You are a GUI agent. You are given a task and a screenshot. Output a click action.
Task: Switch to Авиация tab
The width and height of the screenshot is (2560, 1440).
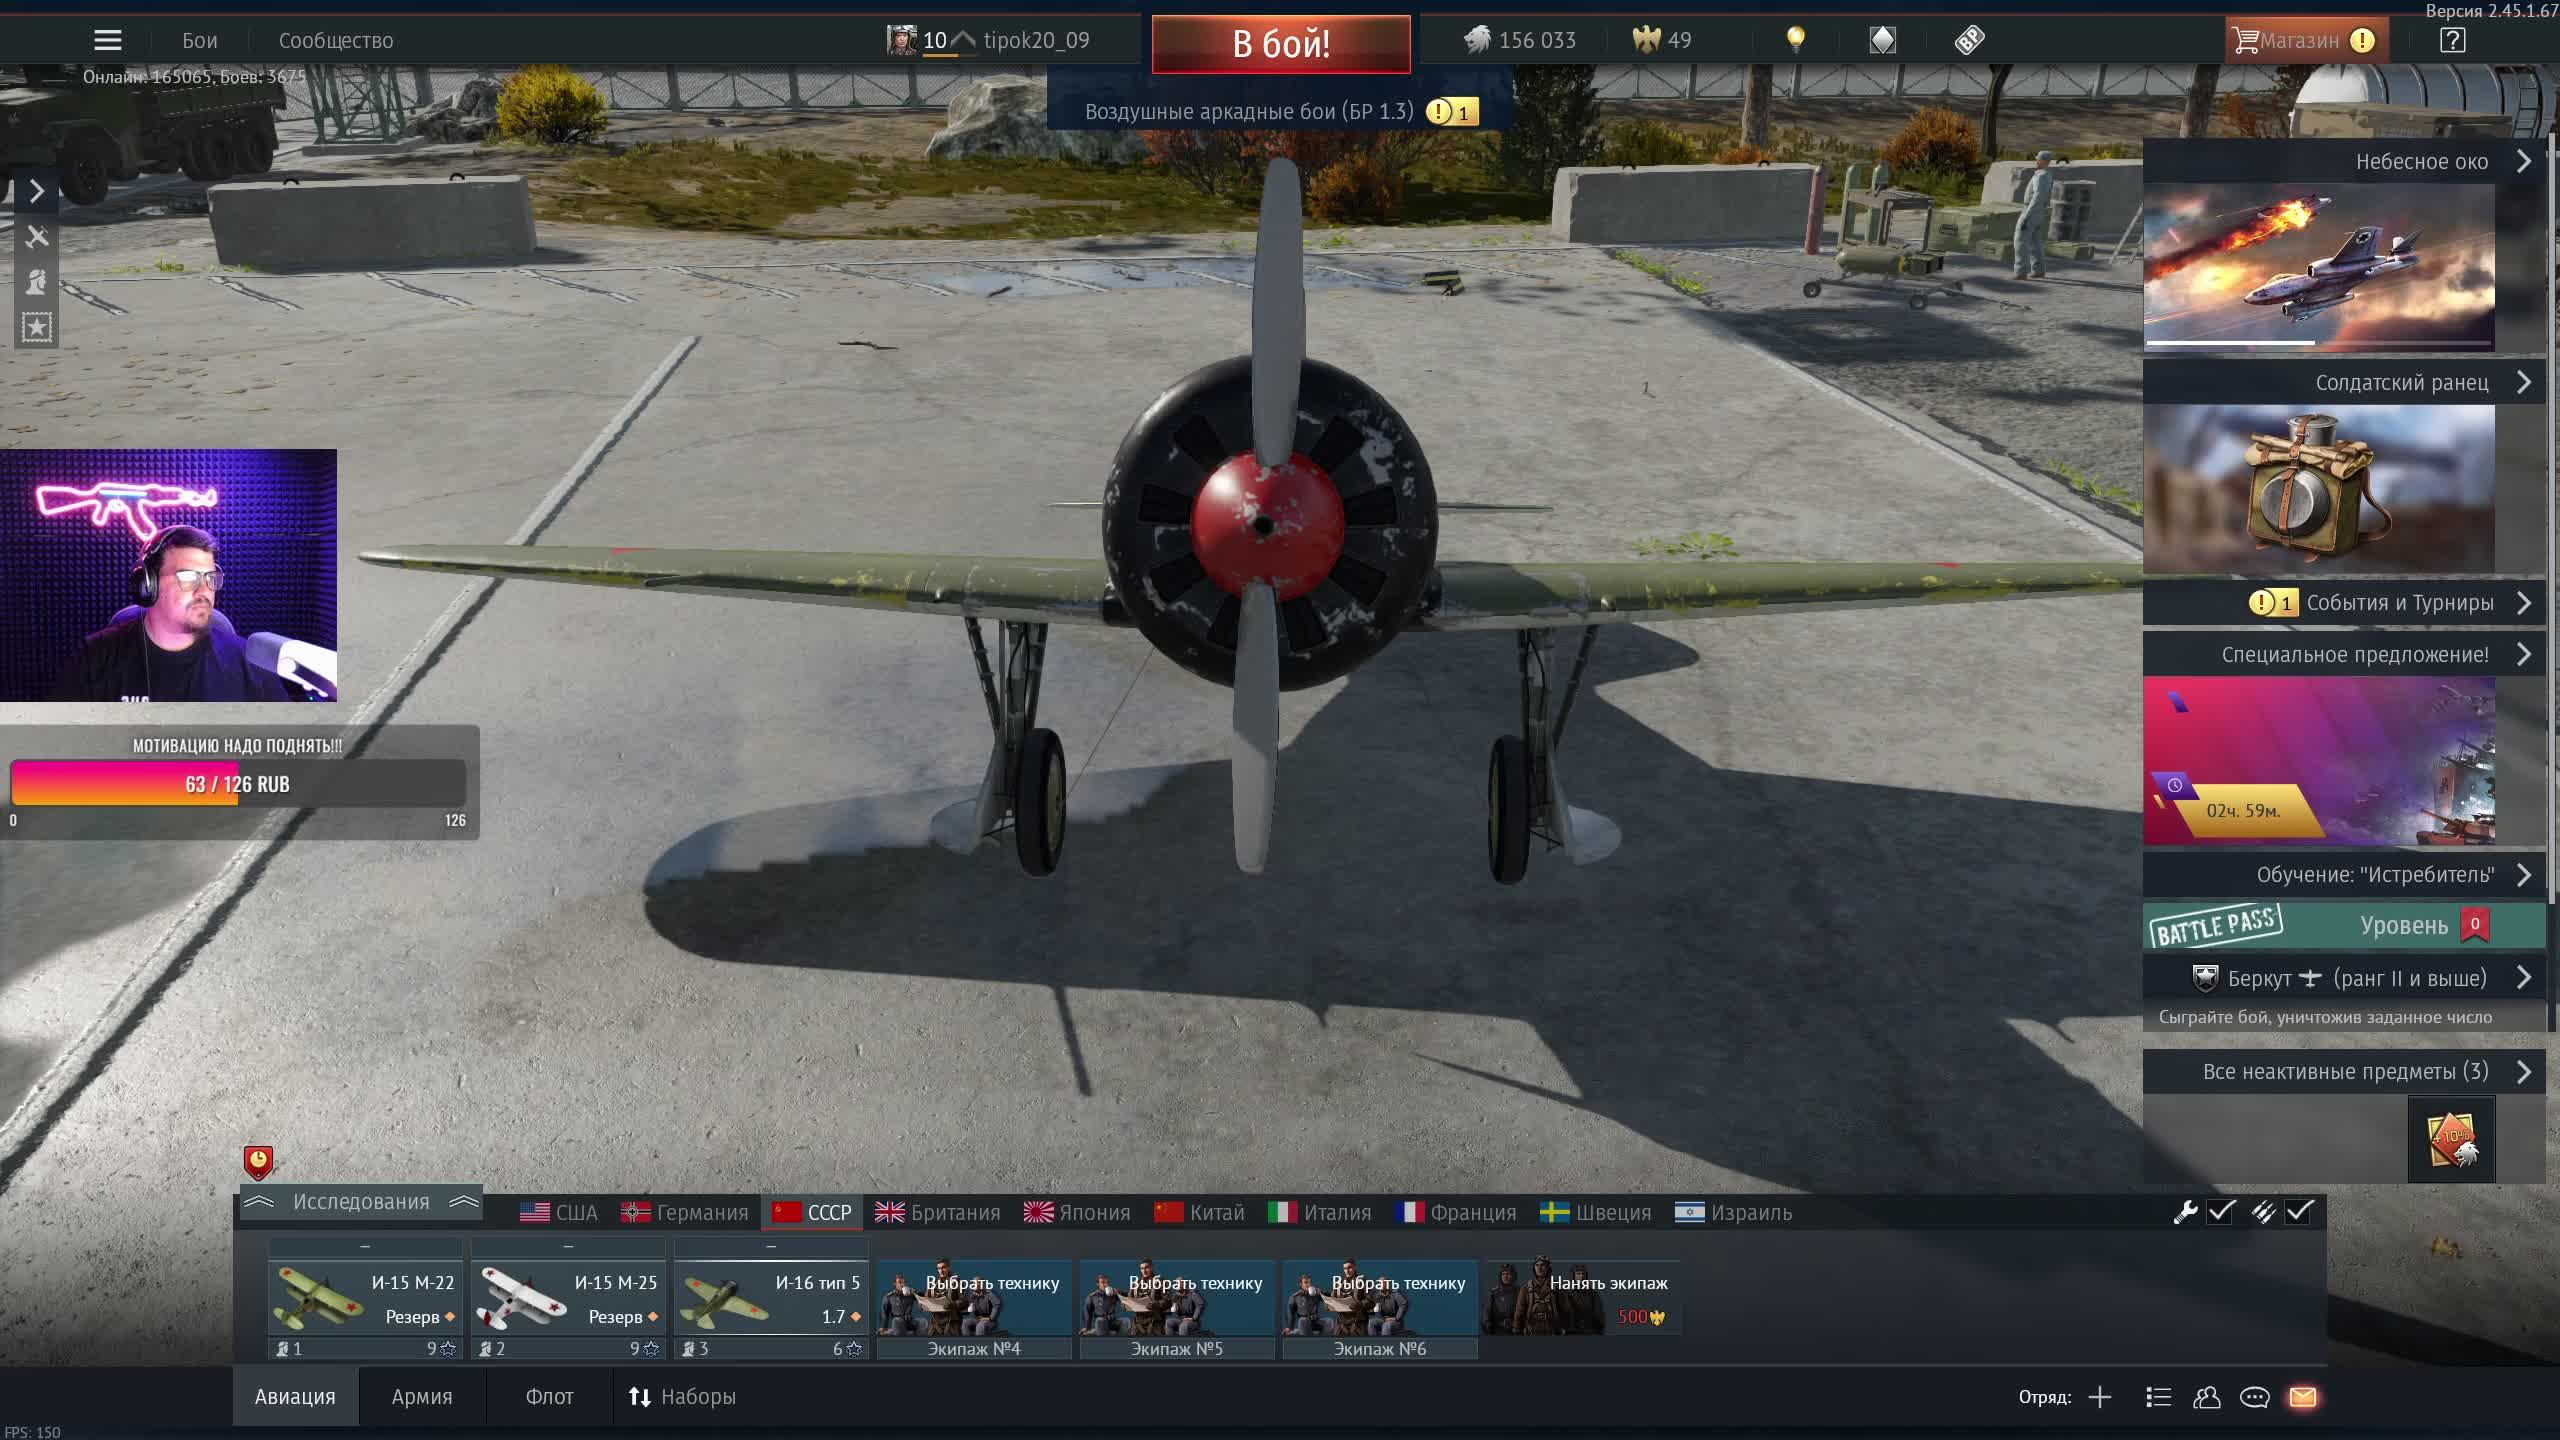295,1397
